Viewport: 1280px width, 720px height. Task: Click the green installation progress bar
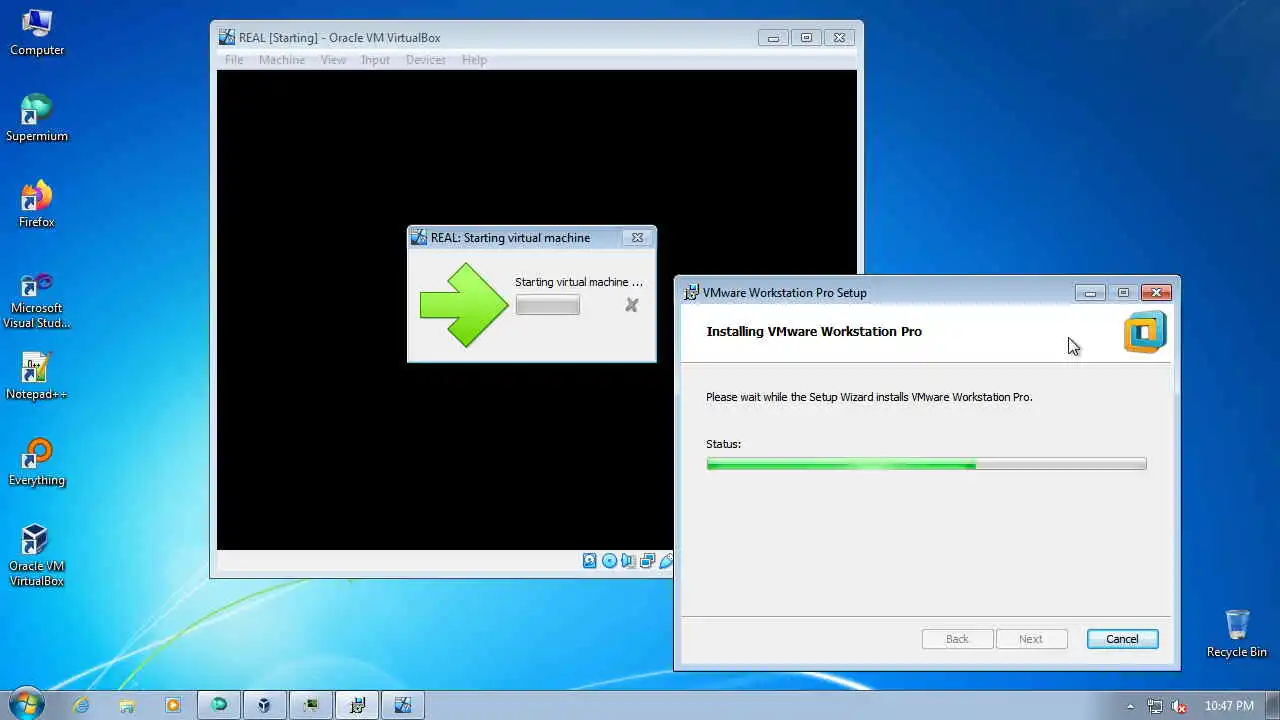926,464
